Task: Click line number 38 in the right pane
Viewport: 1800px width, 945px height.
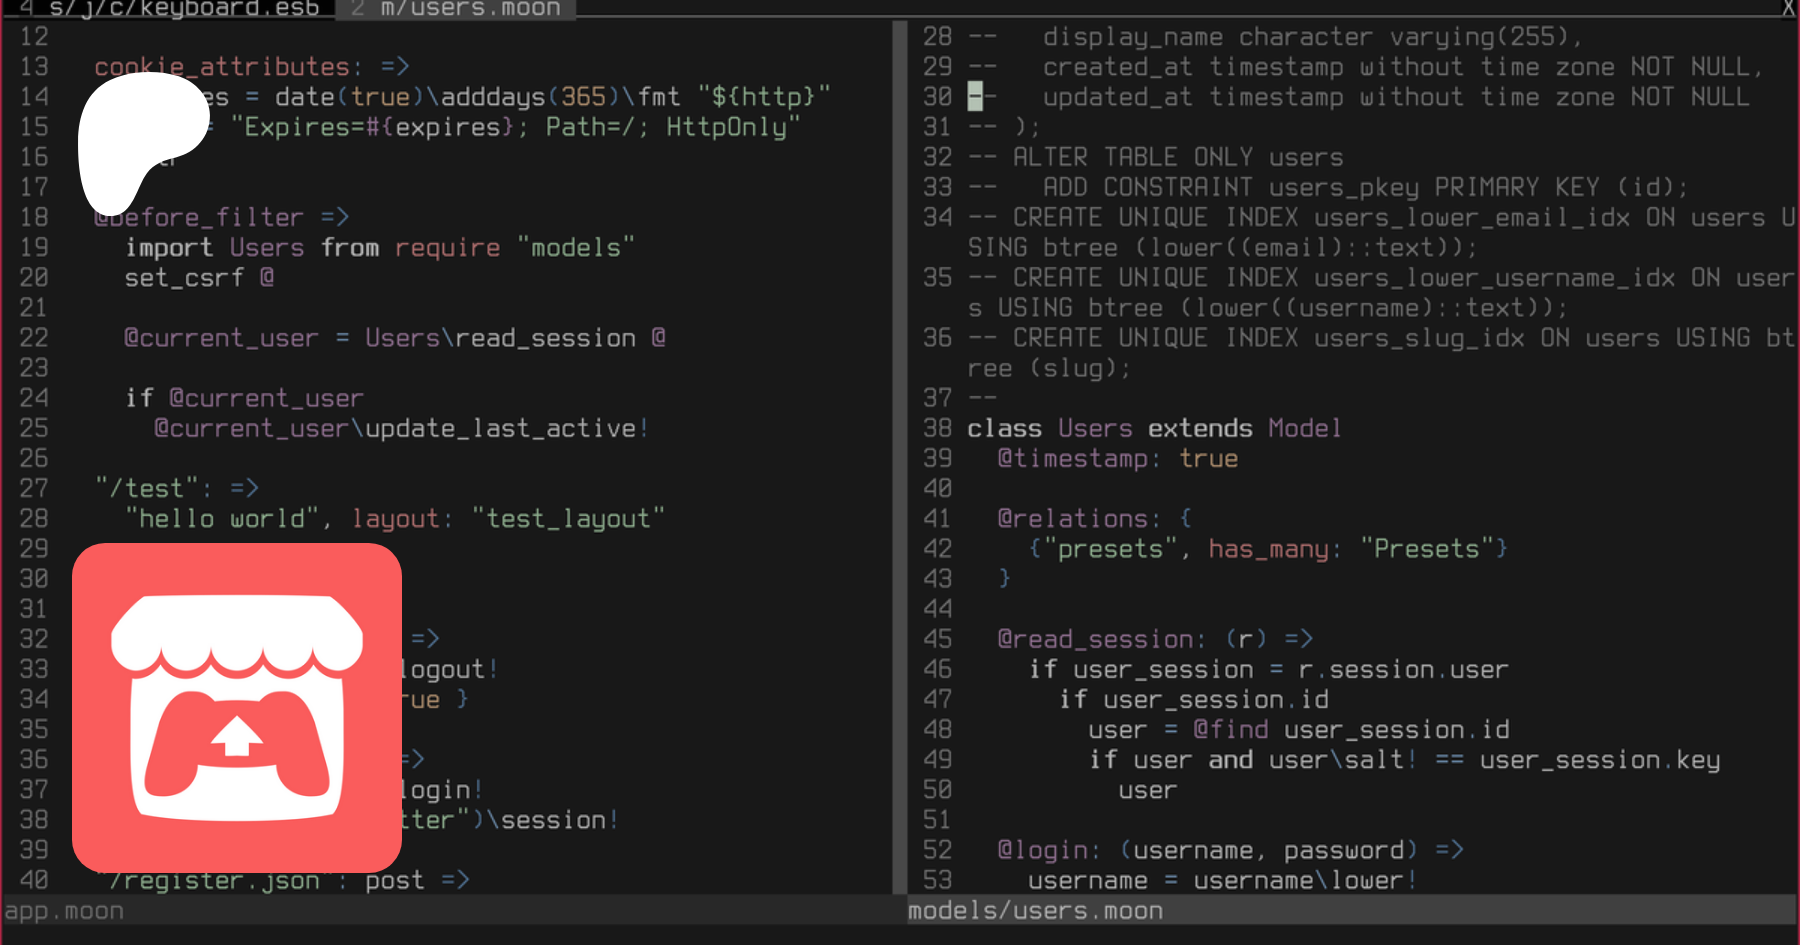Action: 937,428
